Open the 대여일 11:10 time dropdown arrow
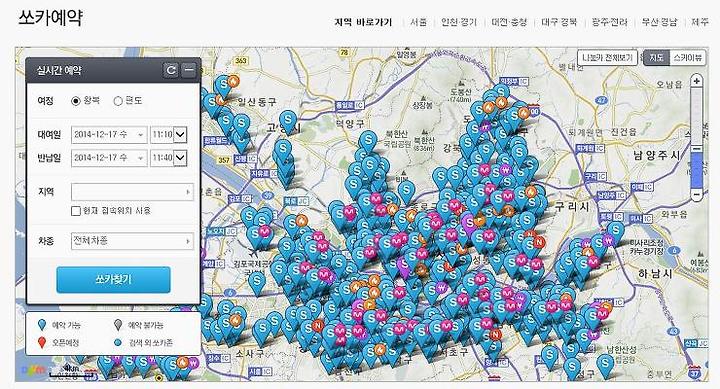 [x=180, y=135]
